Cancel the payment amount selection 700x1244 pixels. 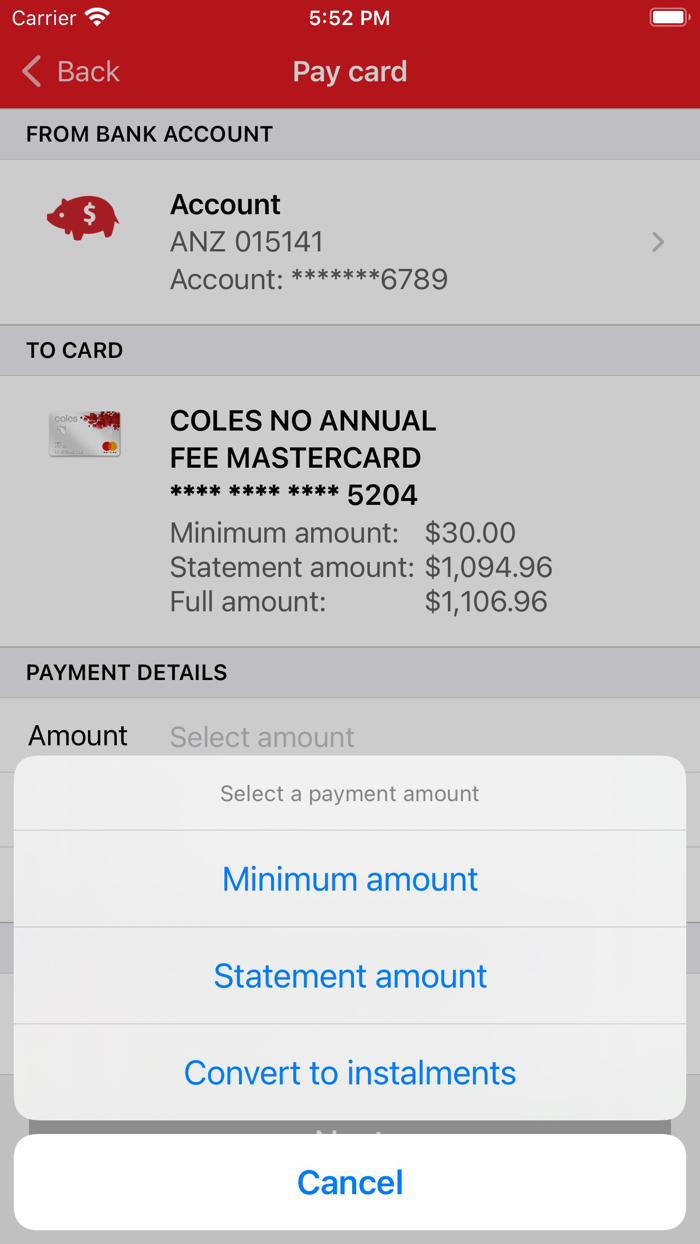point(350,1182)
